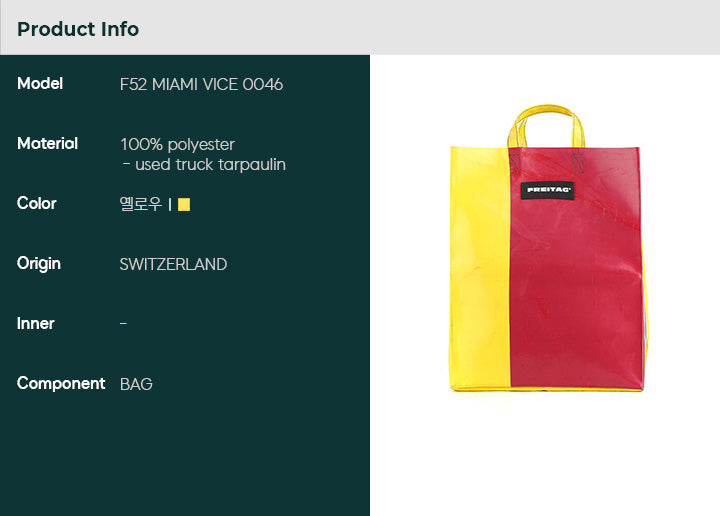The height and width of the screenshot is (516, 720).
Task: Click the Material label
Action: [x=47, y=144]
